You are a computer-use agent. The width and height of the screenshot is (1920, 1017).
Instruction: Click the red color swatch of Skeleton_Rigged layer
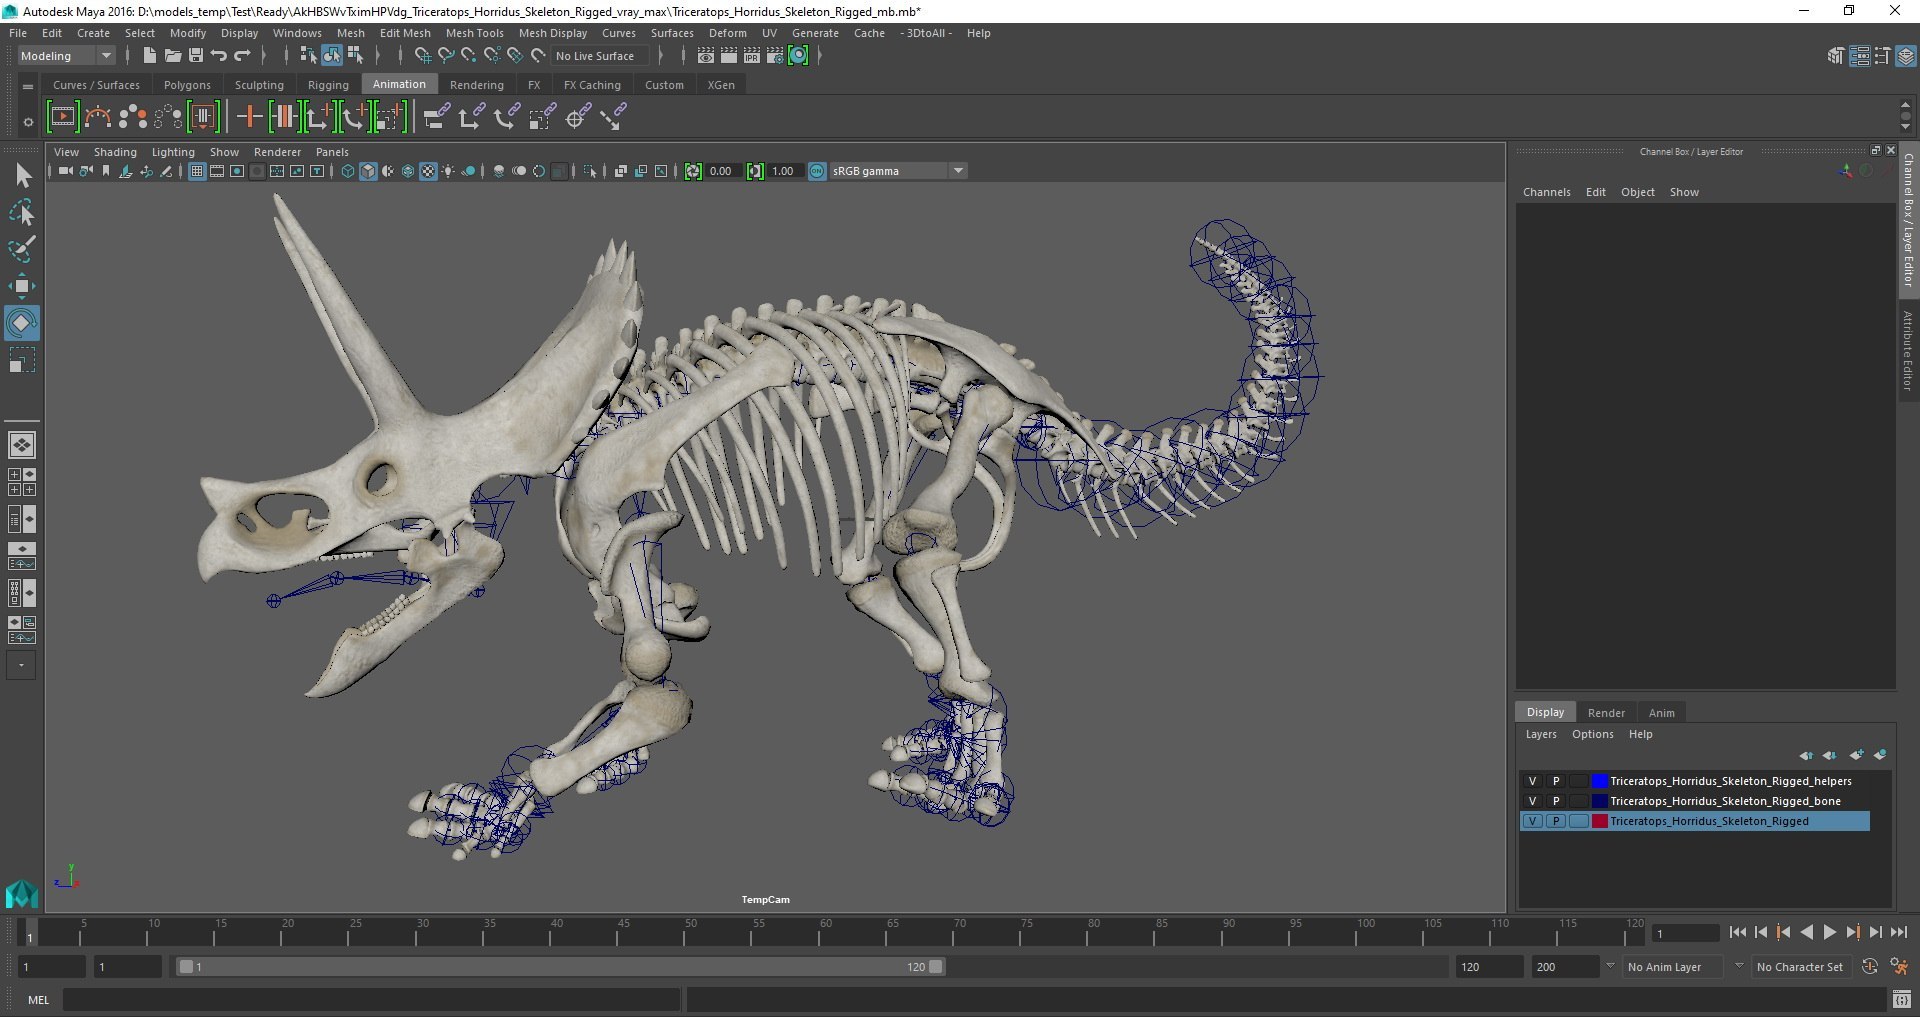tap(1599, 821)
